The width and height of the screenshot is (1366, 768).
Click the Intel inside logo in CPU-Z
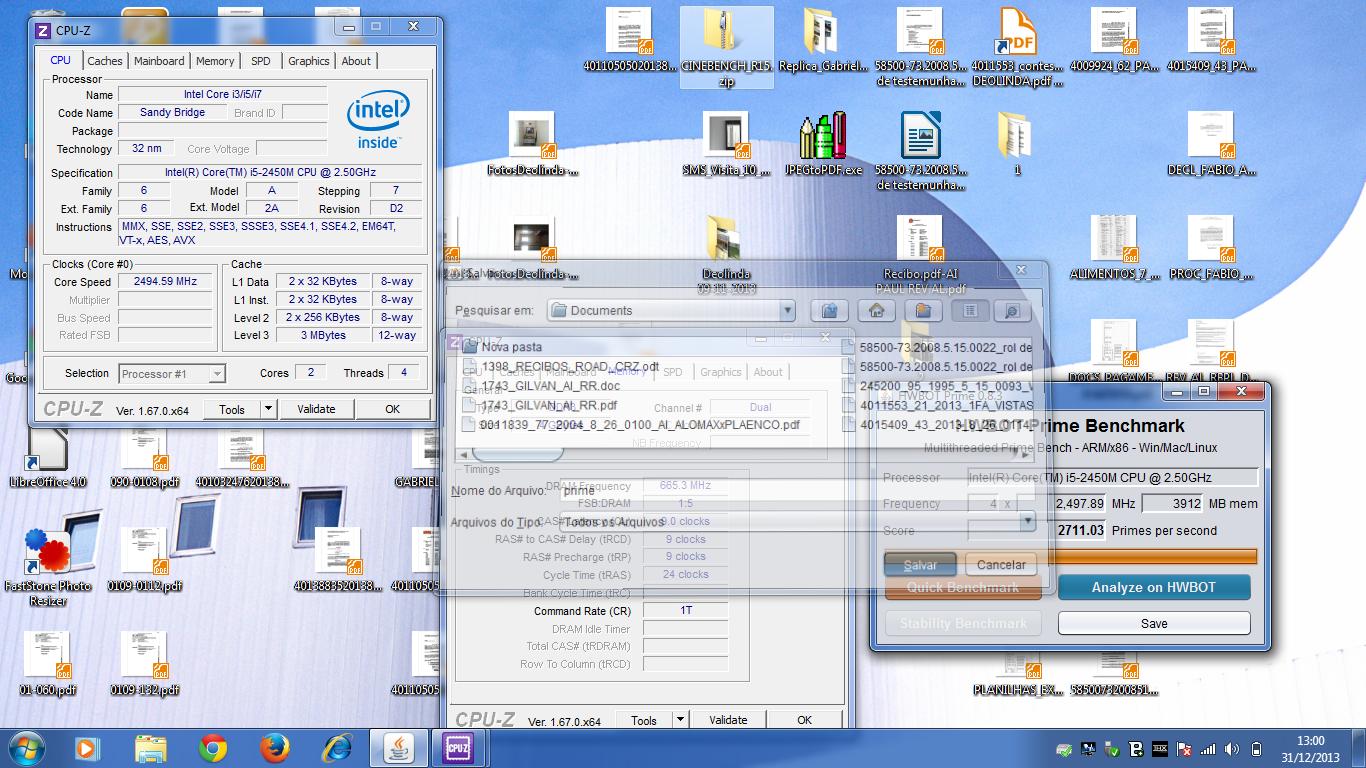tap(378, 122)
